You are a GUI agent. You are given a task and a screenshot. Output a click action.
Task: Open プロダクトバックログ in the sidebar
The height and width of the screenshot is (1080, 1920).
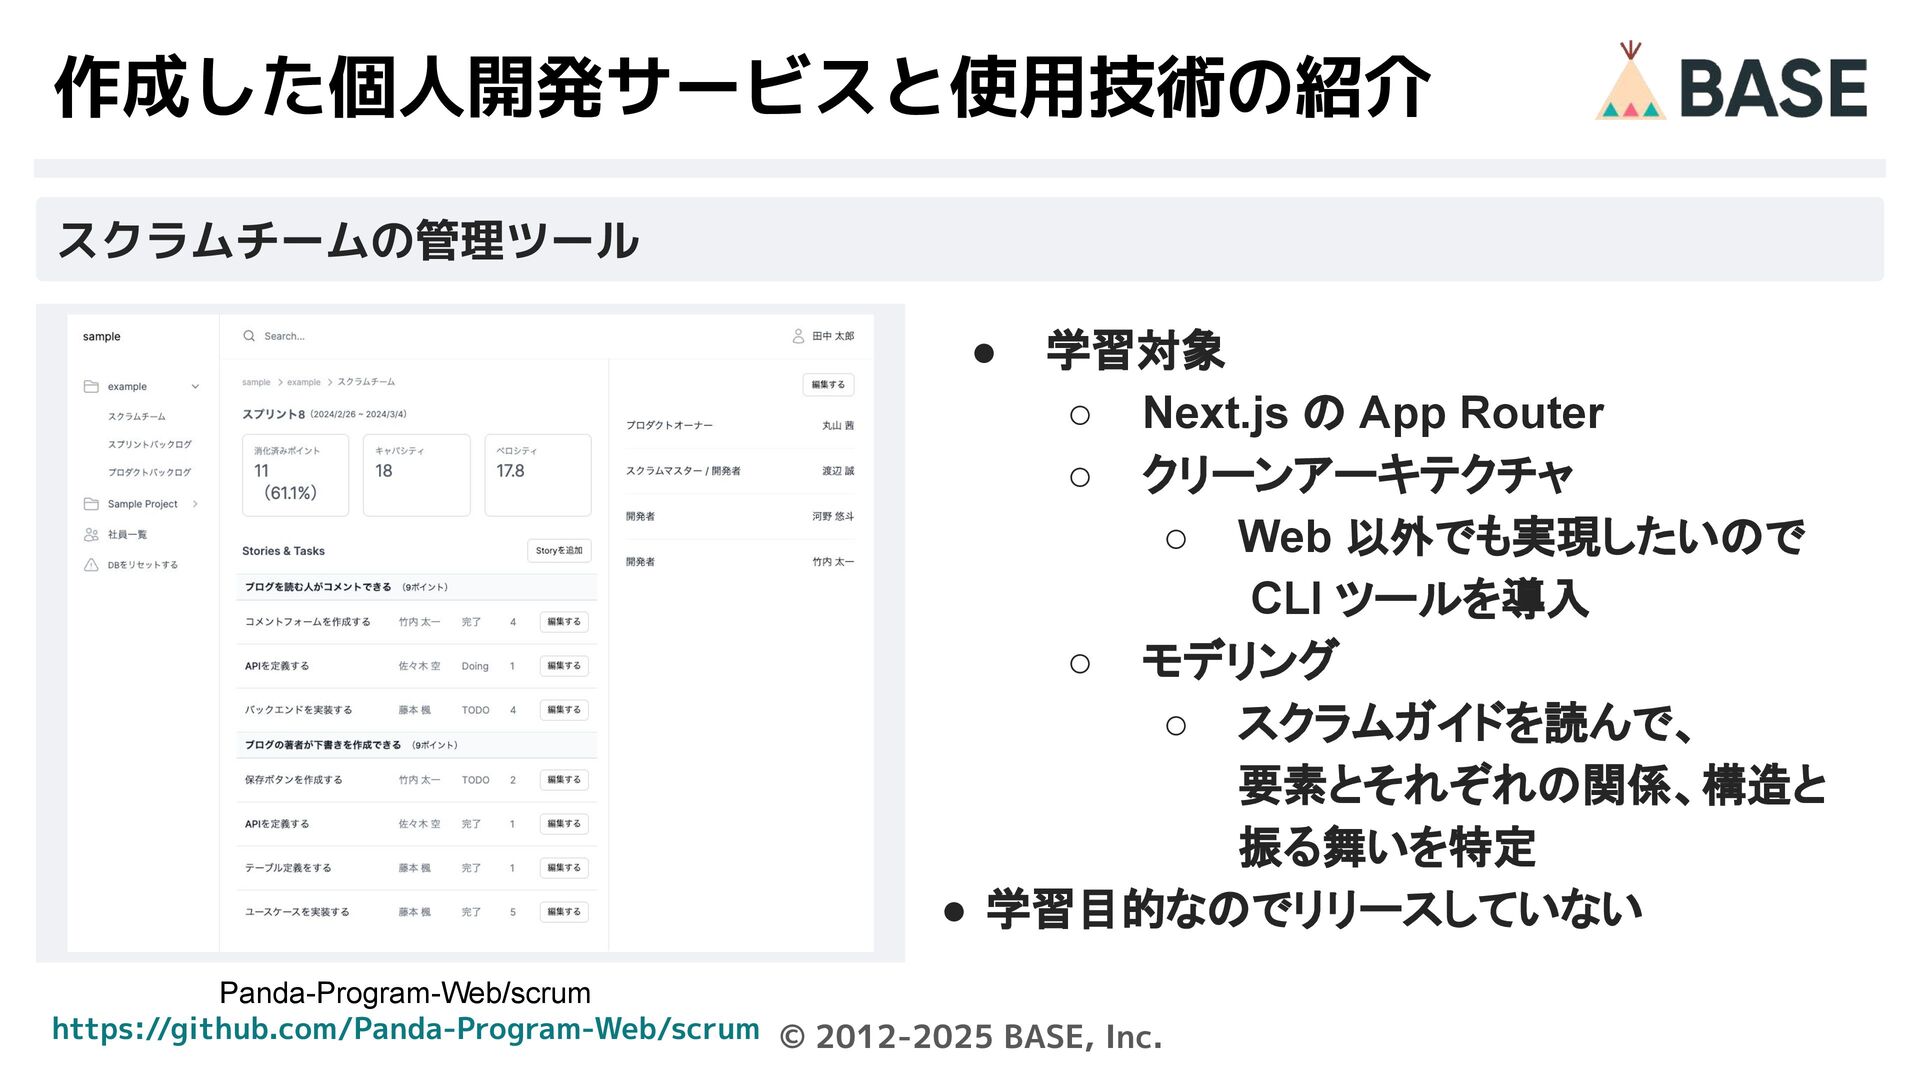tap(150, 472)
